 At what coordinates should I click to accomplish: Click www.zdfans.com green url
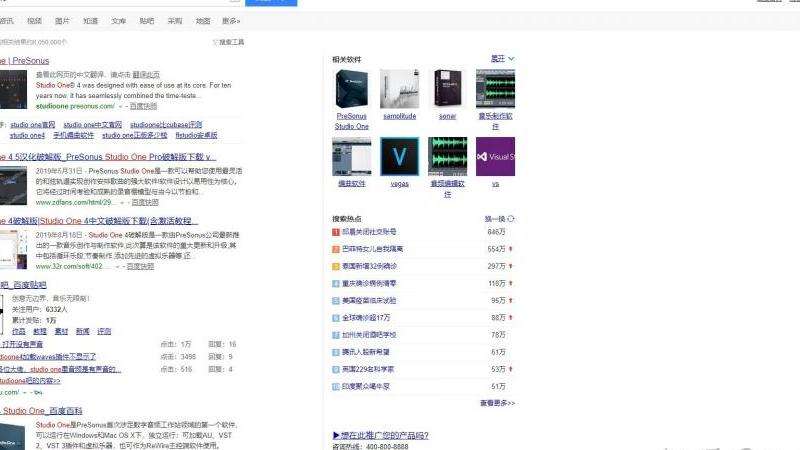pyautogui.click(x=76, y=203)
